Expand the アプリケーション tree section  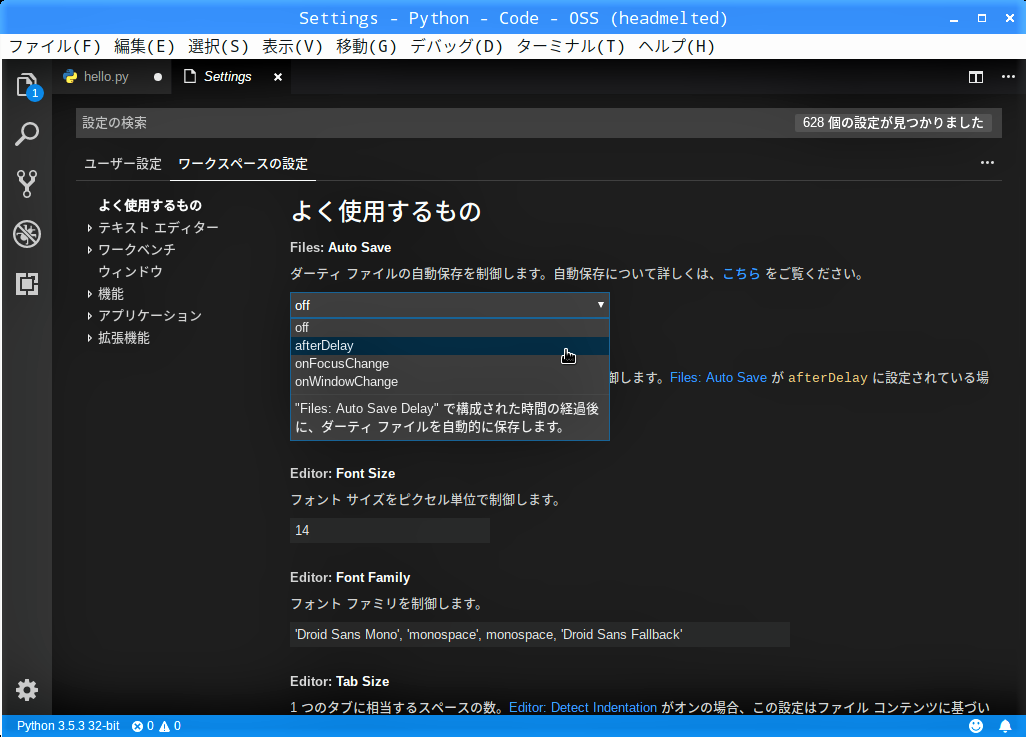coord(90,316)
